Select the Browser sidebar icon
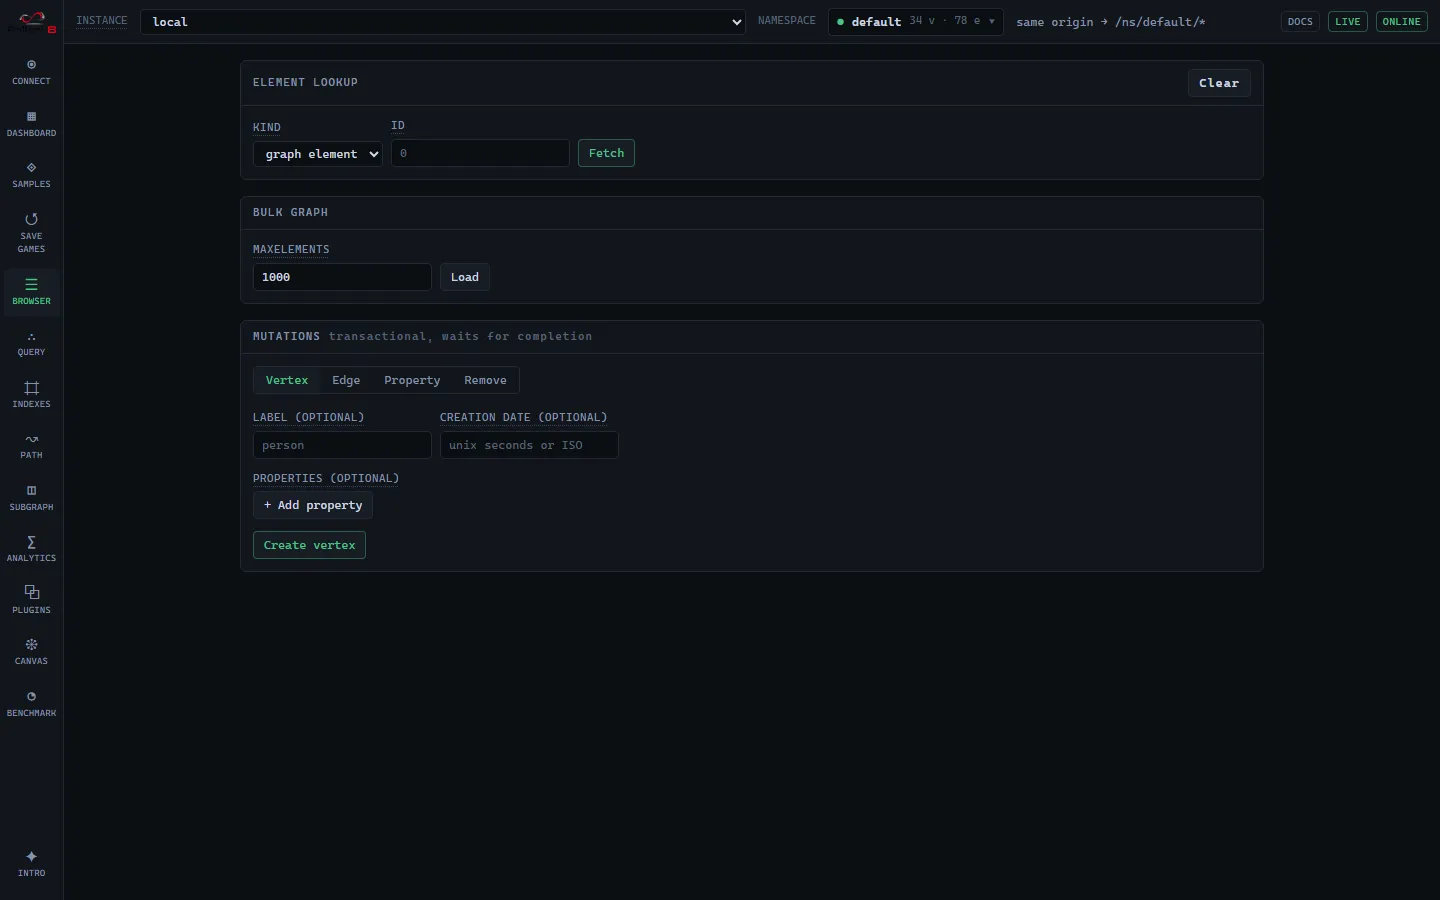The width and height of the screenshot is (1440, 900). pos(31,292)
